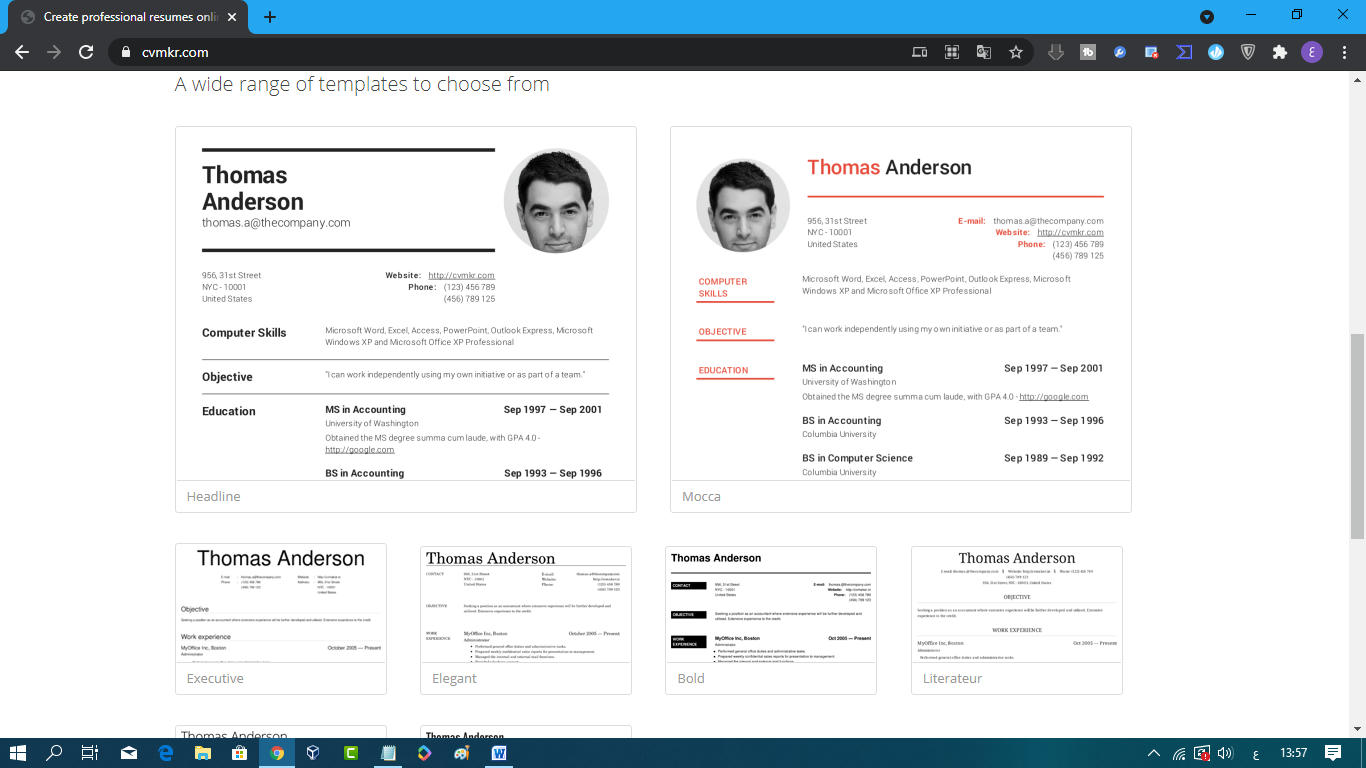Open the Elegant template thumbnail
This screenshot has height=768, width=1366.
coord(526,604)
